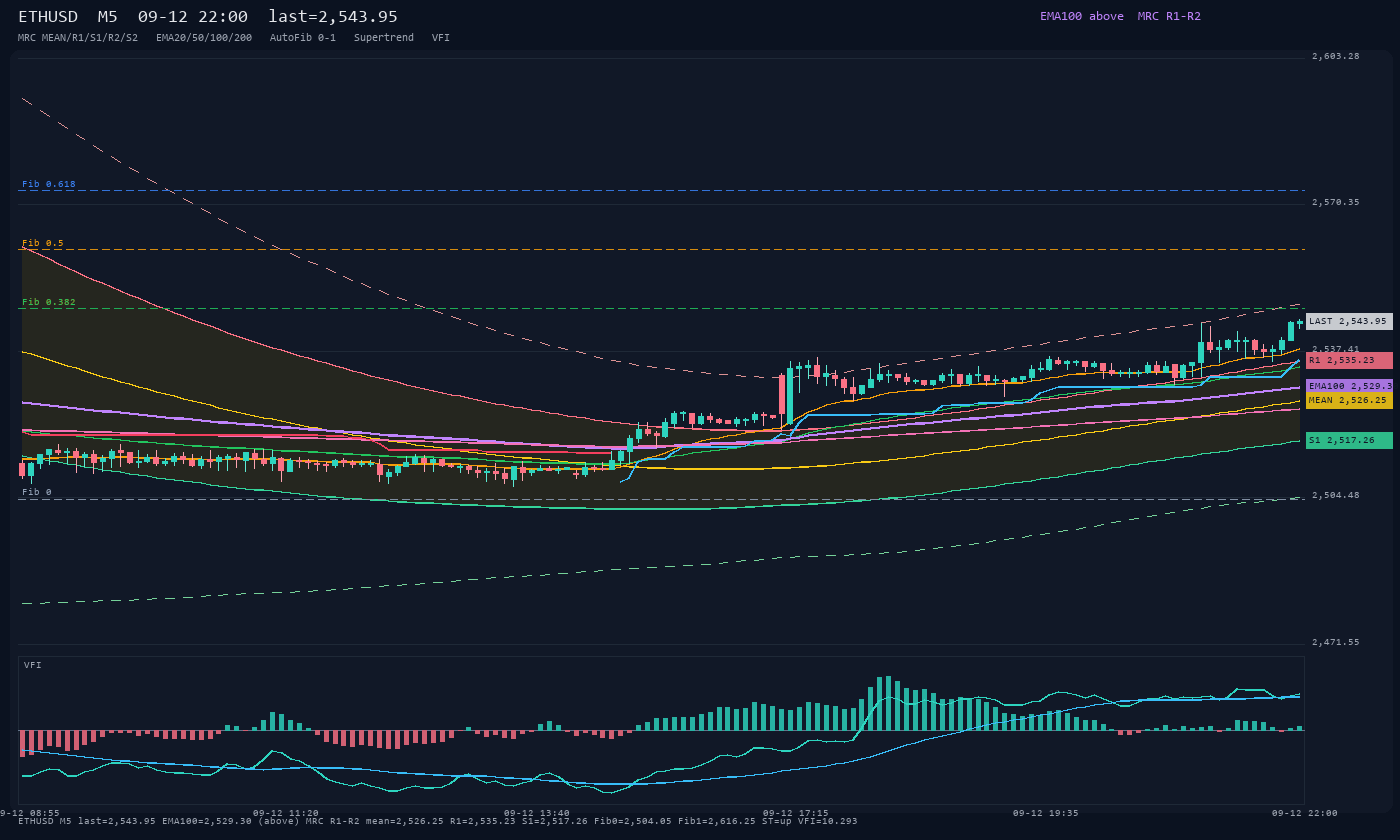Click the LAST 2,543.95 price tag
This screenshot has width=1400, height=840.
[1349, 321]
